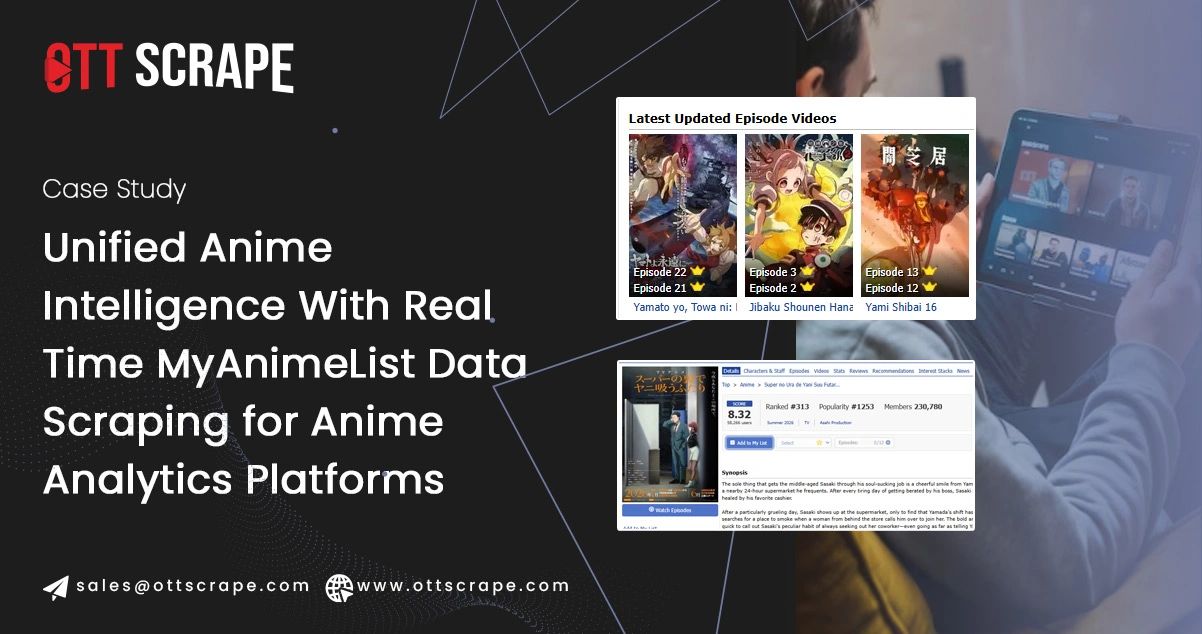
Task: Open the Yamato yo, Towa ni poster thumbnail
Action: click(683, 215)
